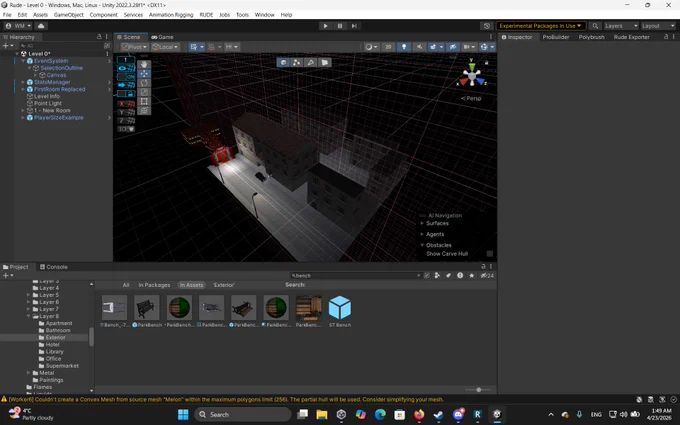
Task: Open the Pivot handle position dropdown
Action: pos(134,47)
